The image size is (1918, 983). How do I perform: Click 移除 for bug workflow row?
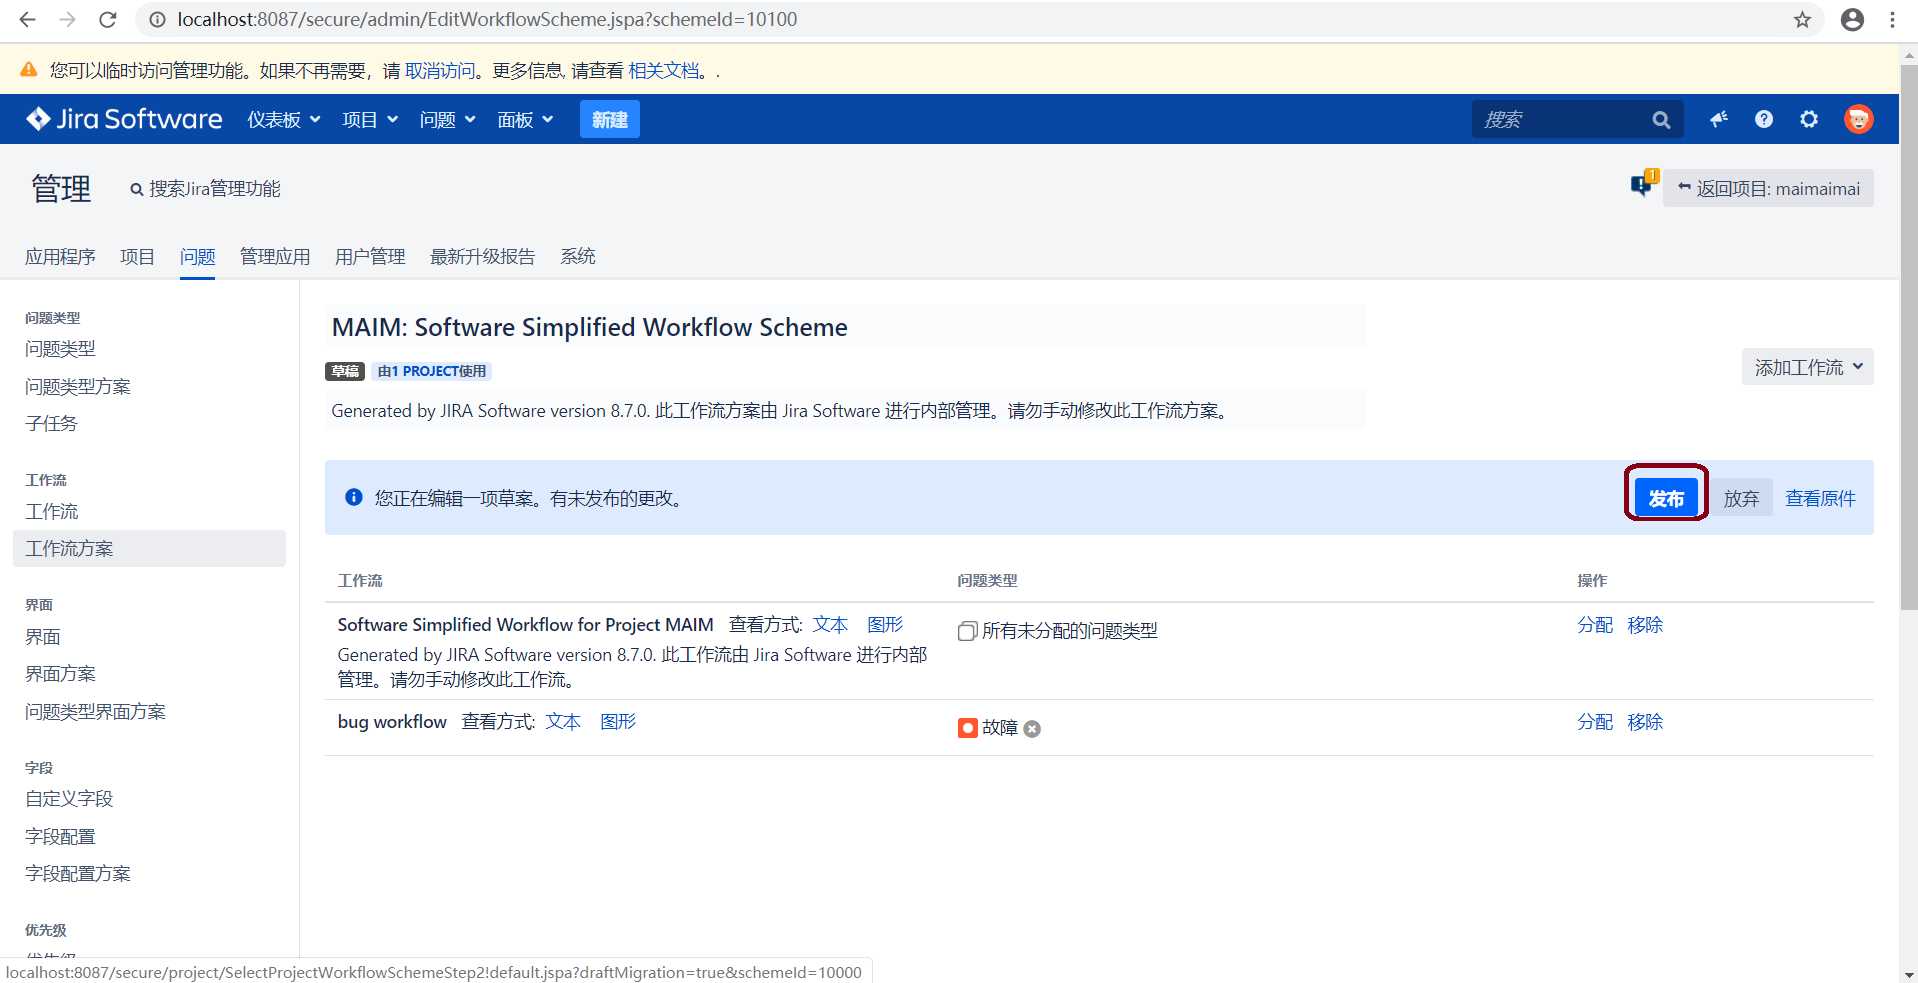(1645, 721)
